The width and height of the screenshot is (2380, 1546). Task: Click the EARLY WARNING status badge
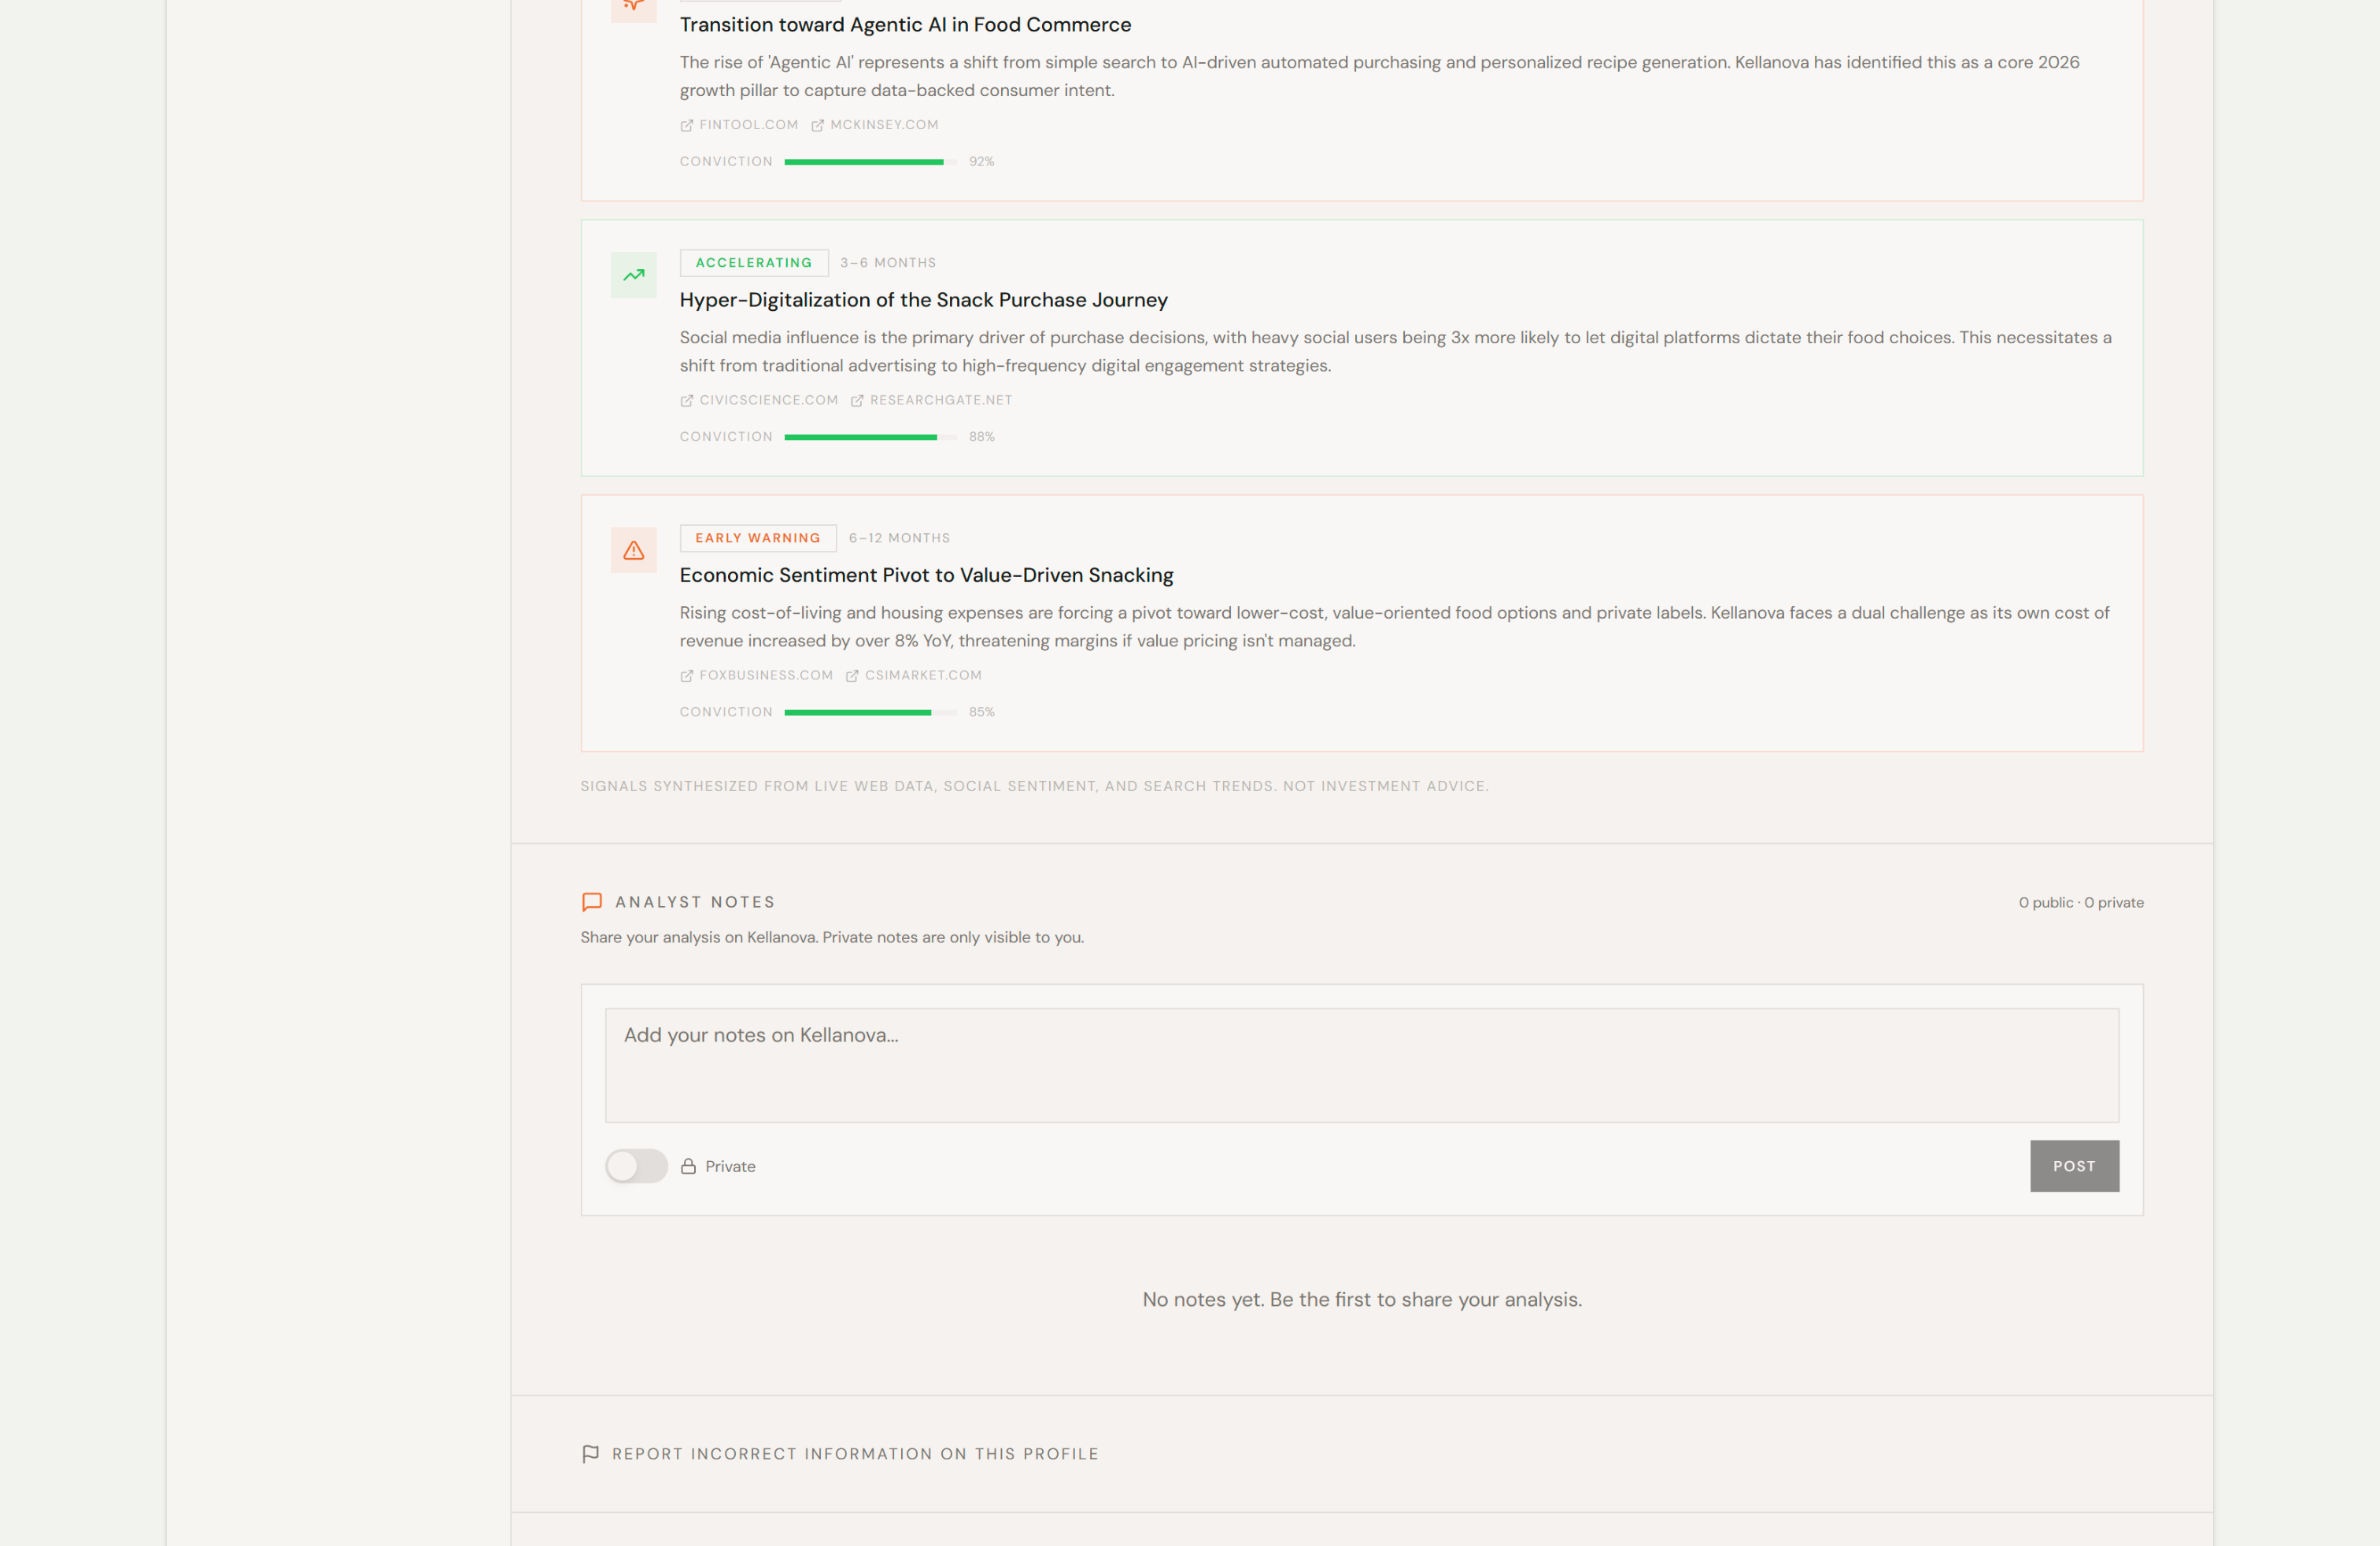757,537
